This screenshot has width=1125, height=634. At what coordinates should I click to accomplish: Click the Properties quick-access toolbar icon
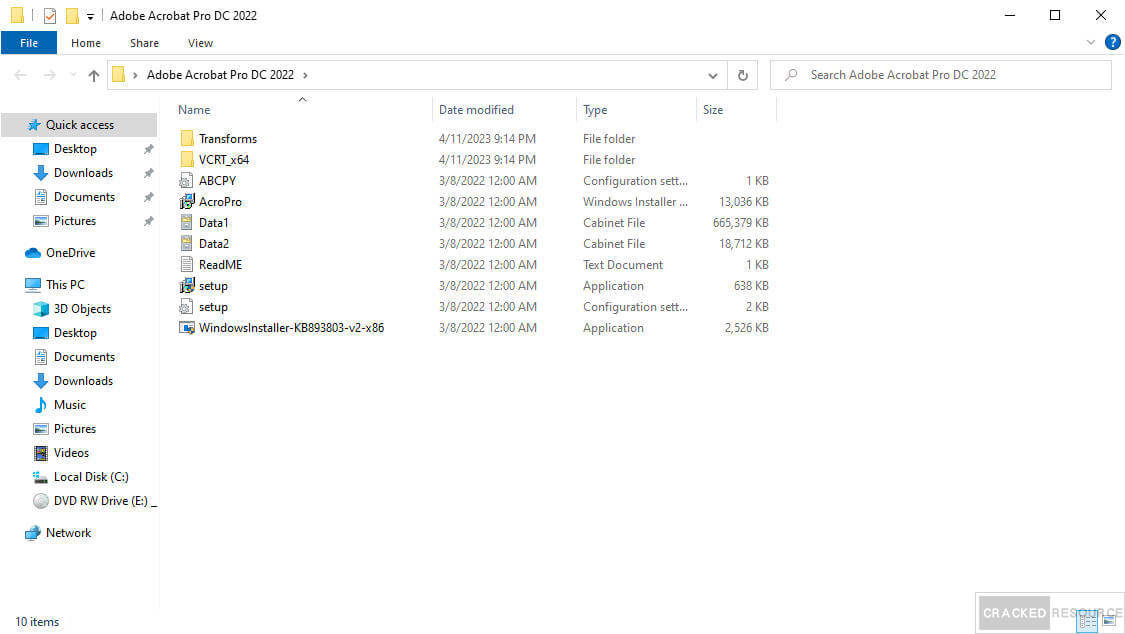(50, 16)
